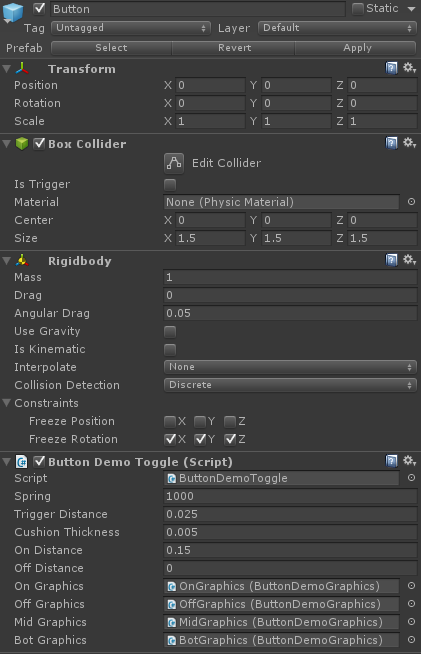Click the ButtonDemoToggle script reference field
The width and height of the screenshot is (421, 654).
click(x=281, y=478)
